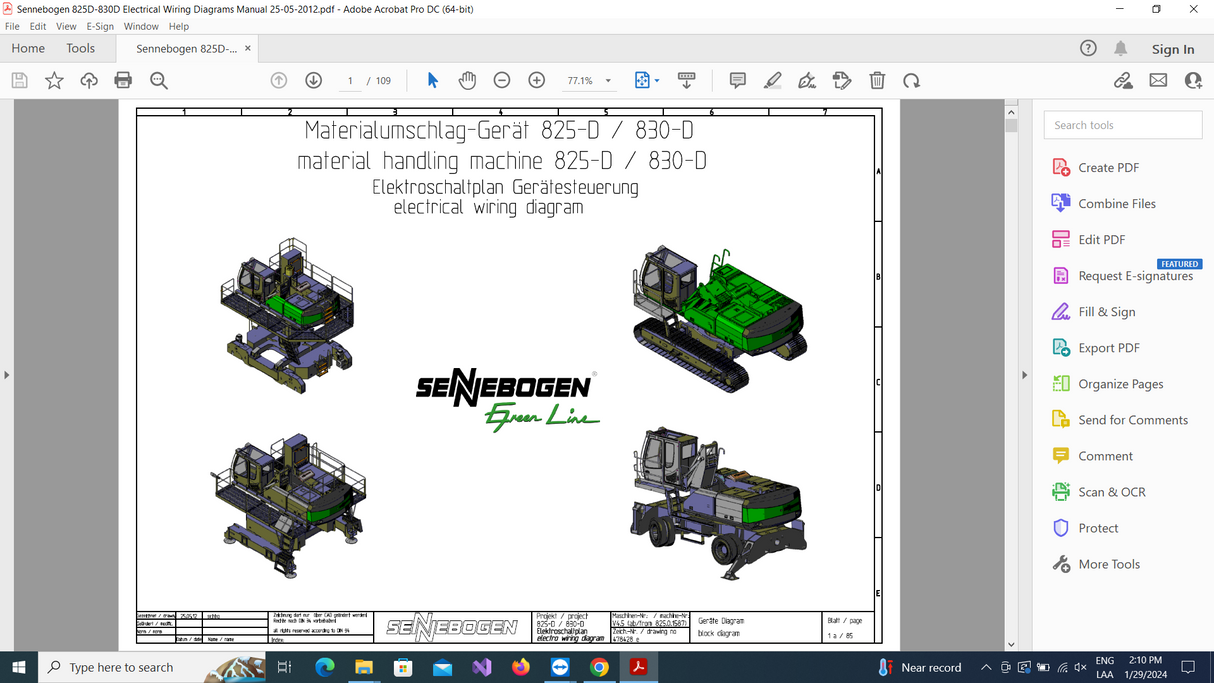1214x683 pixels.
Task: Select the Highlight text pen tool
Action: [772, 81]
